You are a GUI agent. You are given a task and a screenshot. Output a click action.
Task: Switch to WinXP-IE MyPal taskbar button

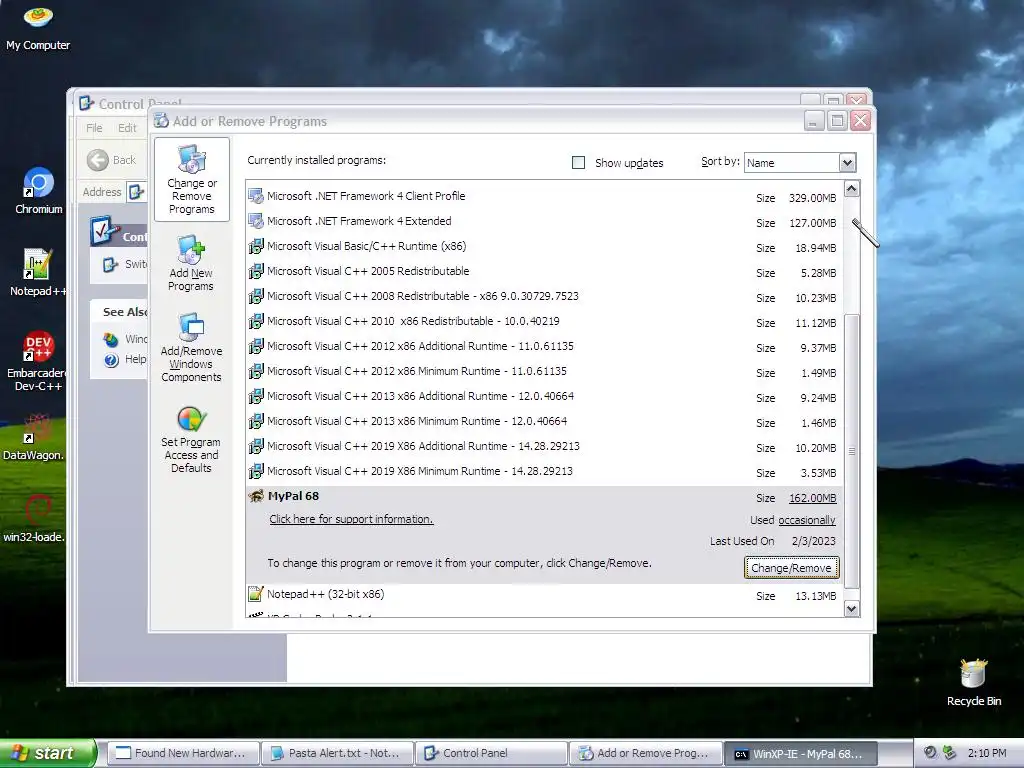click(x=799, y=753)
